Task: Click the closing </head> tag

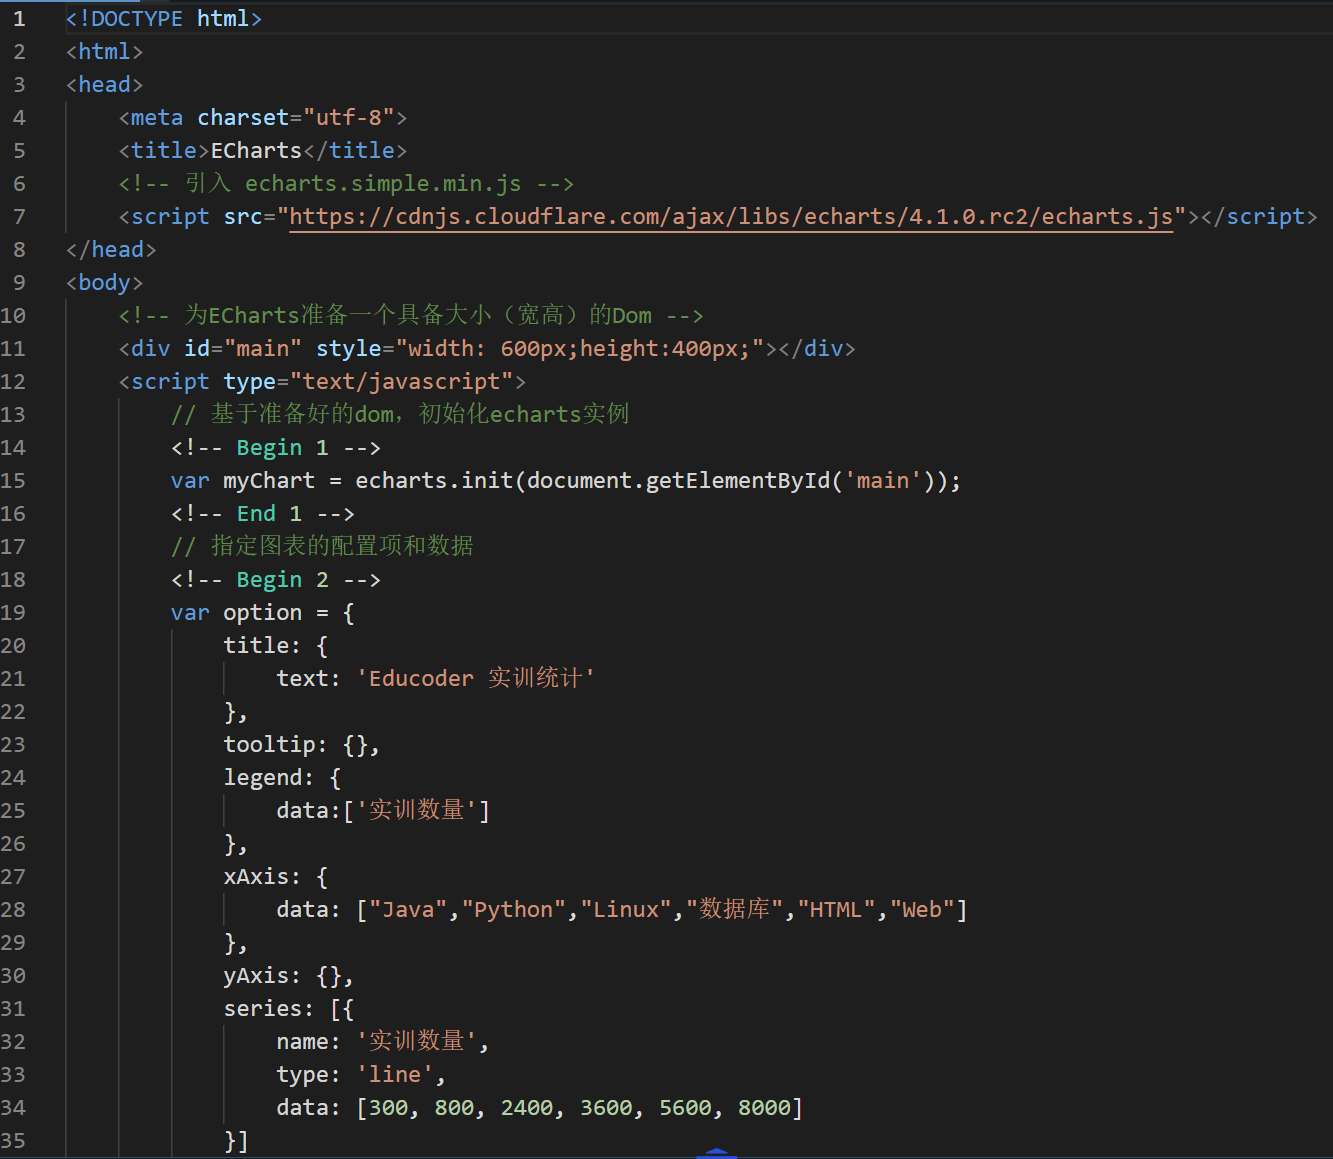Action: (x=111, y=250)
